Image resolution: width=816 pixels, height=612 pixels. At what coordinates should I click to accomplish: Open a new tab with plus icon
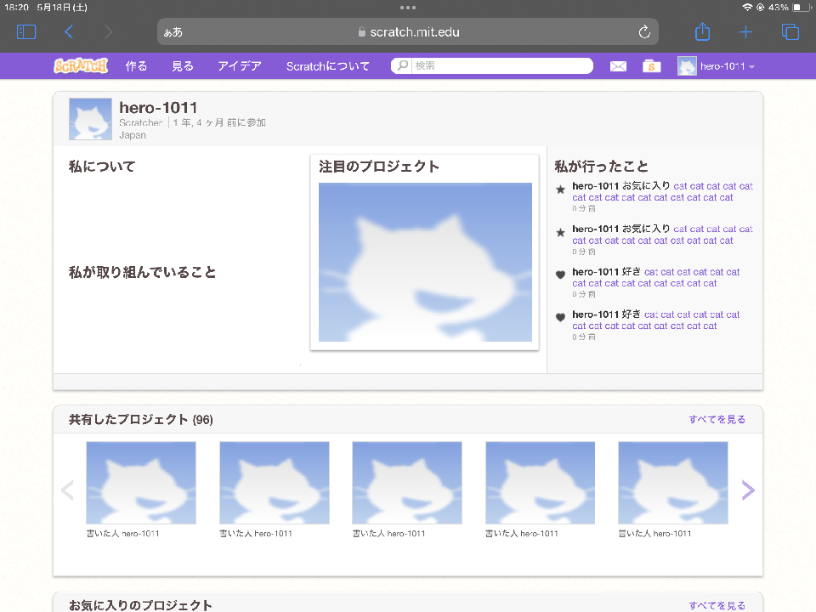pyautogui.click(x=745, y=32)
